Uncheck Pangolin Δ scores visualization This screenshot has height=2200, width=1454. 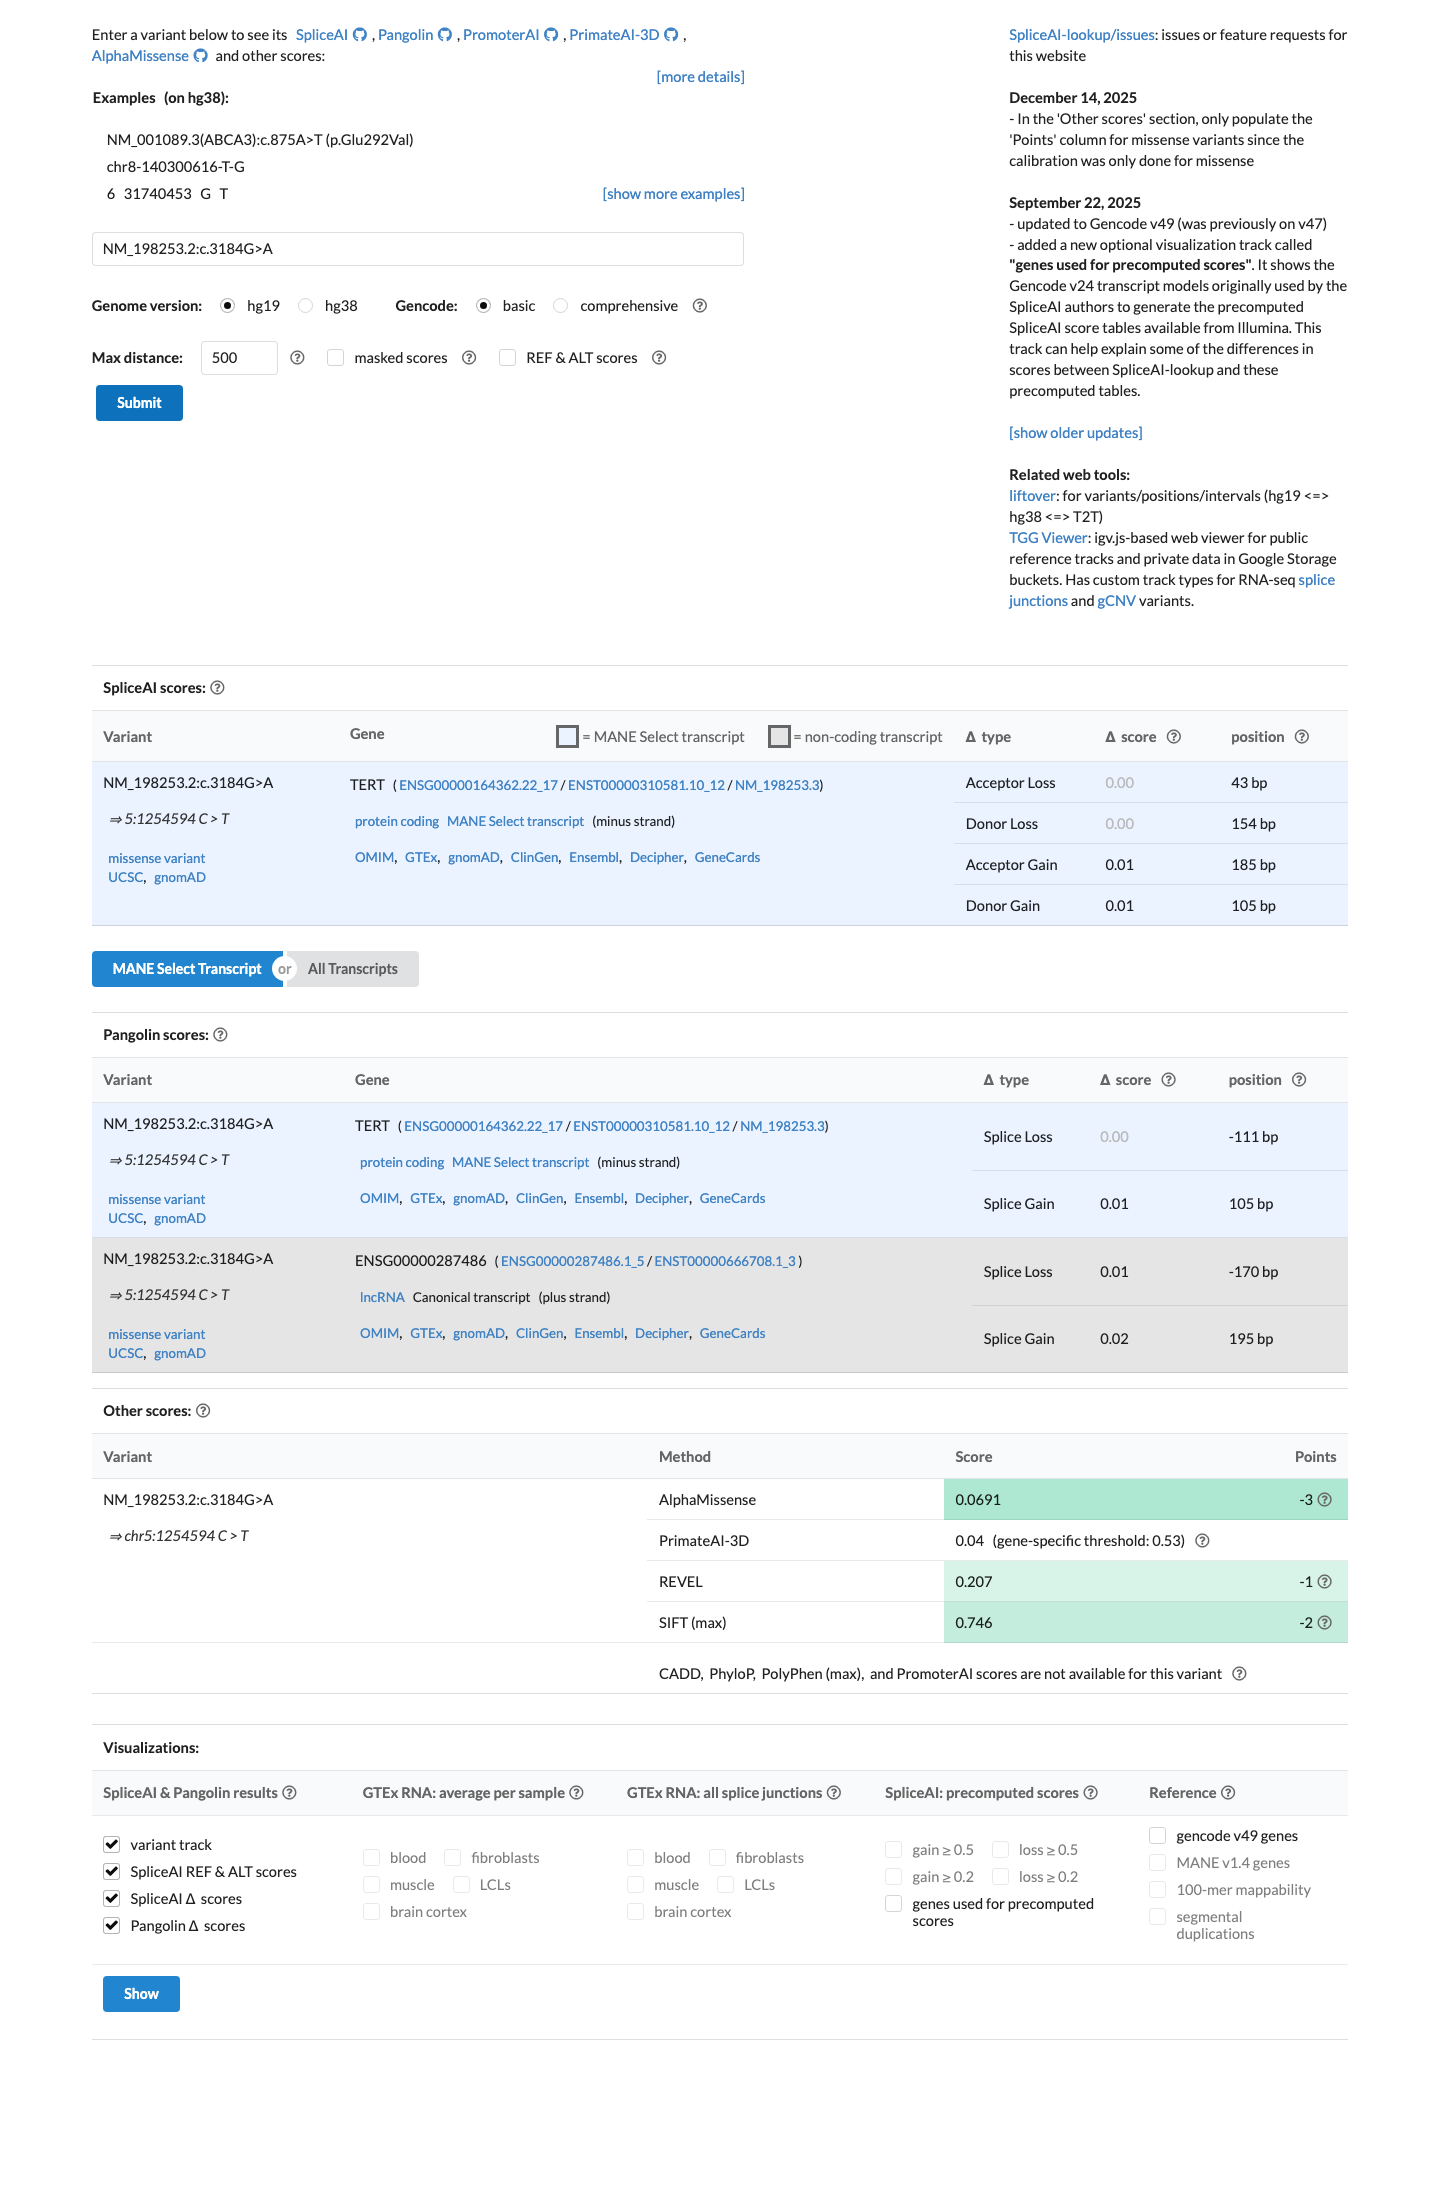pos(112,1925)
